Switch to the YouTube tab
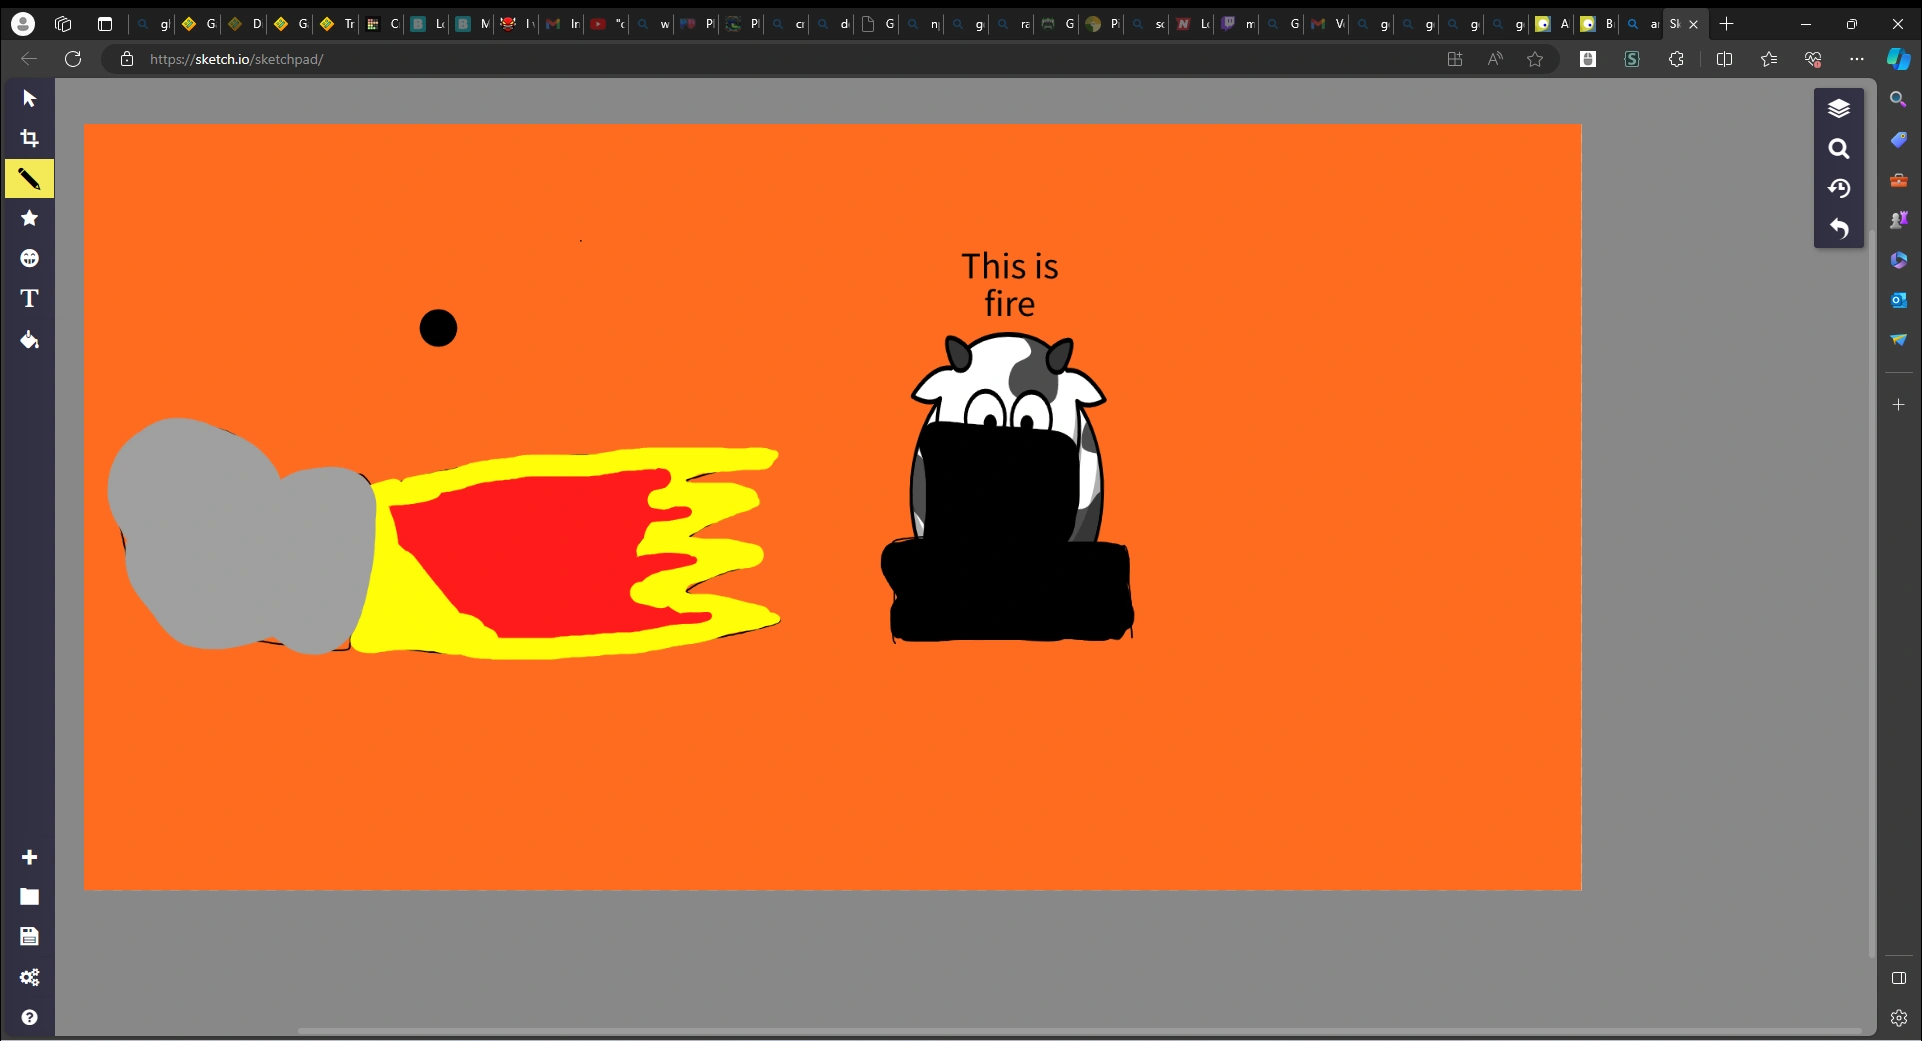Screen dimensions: 1922x1041 click(x=607, y=24)
